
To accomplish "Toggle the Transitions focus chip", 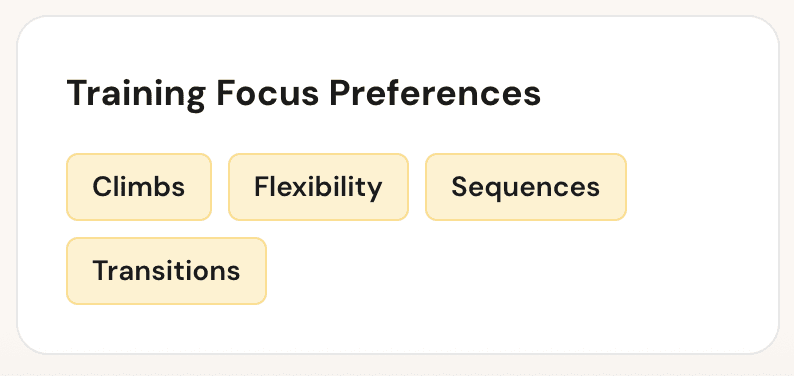I will [166, 271].
